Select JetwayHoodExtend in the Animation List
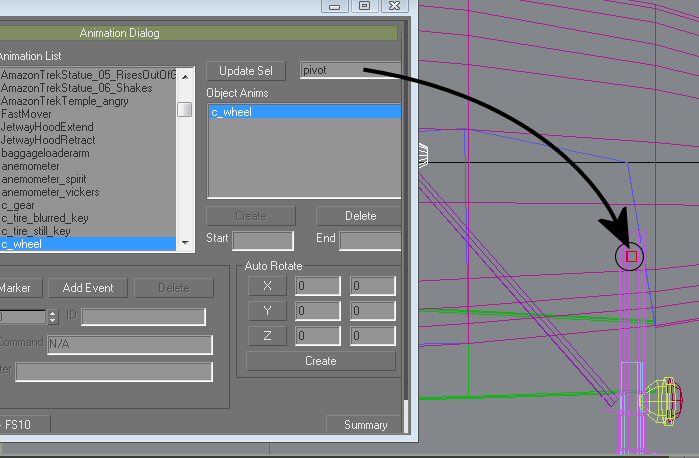 pos(47,127)
